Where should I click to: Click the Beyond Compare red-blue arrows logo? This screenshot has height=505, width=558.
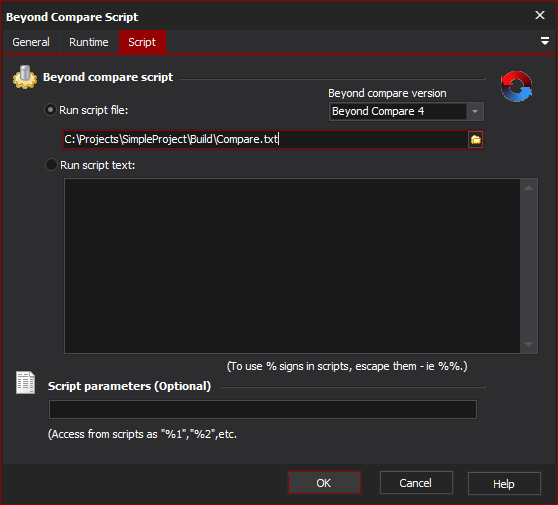point(516,86)
